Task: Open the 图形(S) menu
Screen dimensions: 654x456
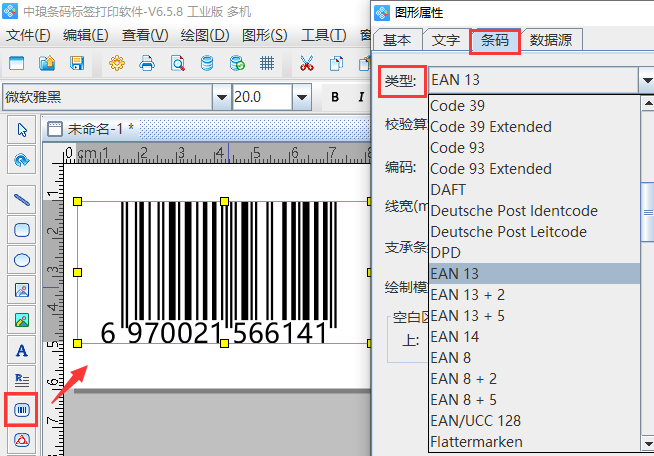Action: [x=264, y=35]
